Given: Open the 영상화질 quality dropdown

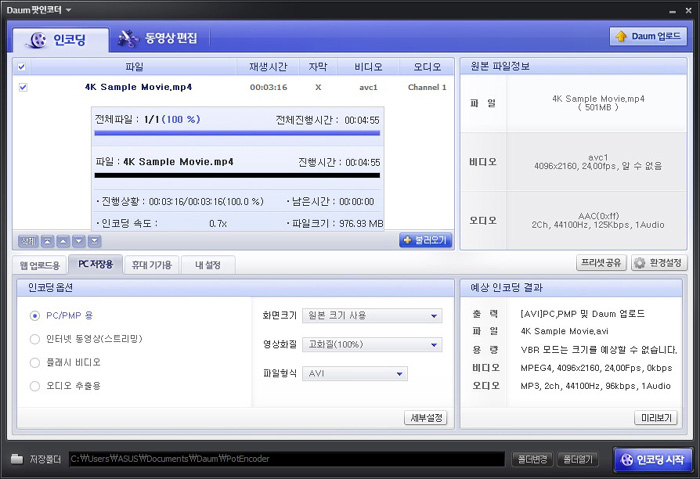Looking at the screenshot, I should point(372,344).
